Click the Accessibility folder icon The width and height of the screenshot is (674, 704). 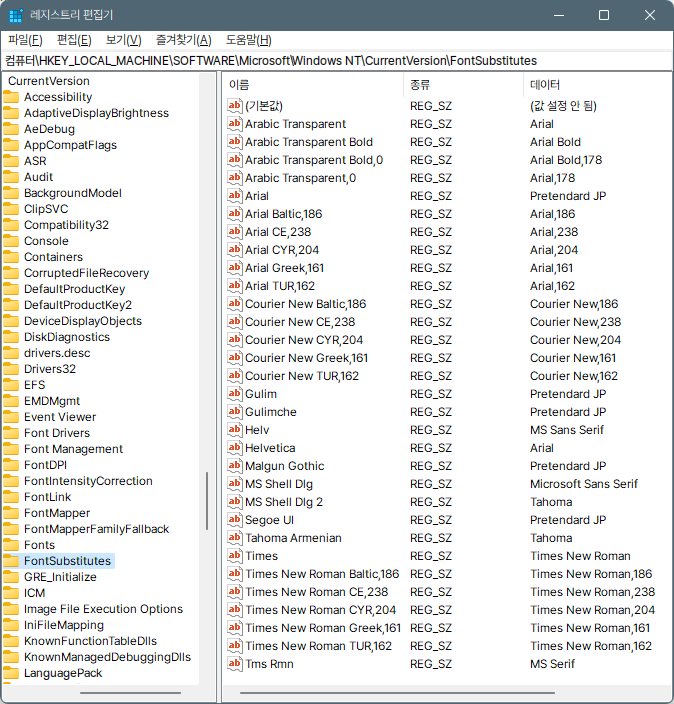[11, 97]
